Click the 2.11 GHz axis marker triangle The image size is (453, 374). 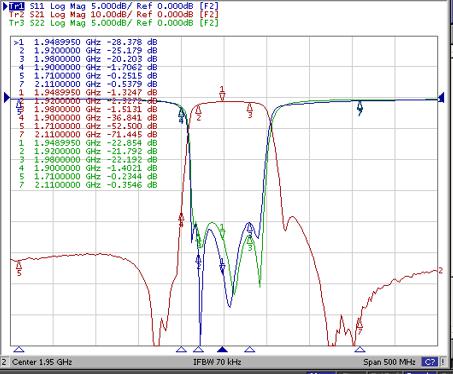359,349
